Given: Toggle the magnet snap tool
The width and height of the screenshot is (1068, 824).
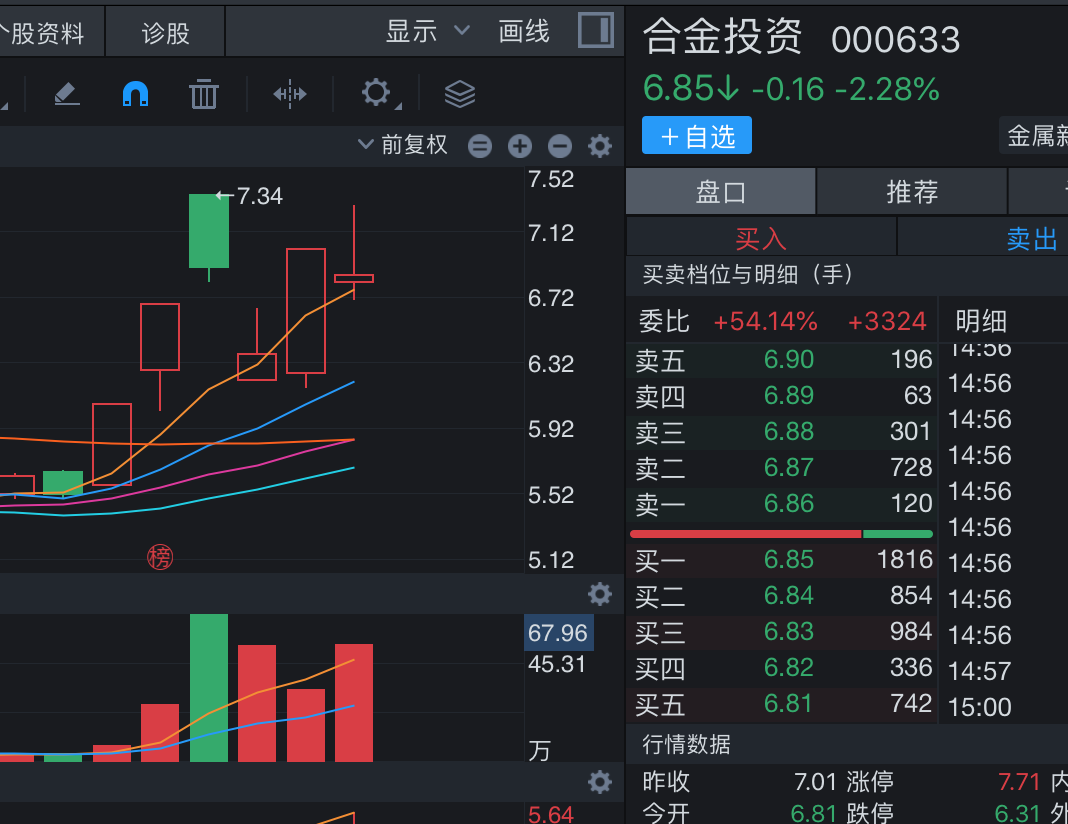Looking at the screenshot, I should tap(135, 94).
